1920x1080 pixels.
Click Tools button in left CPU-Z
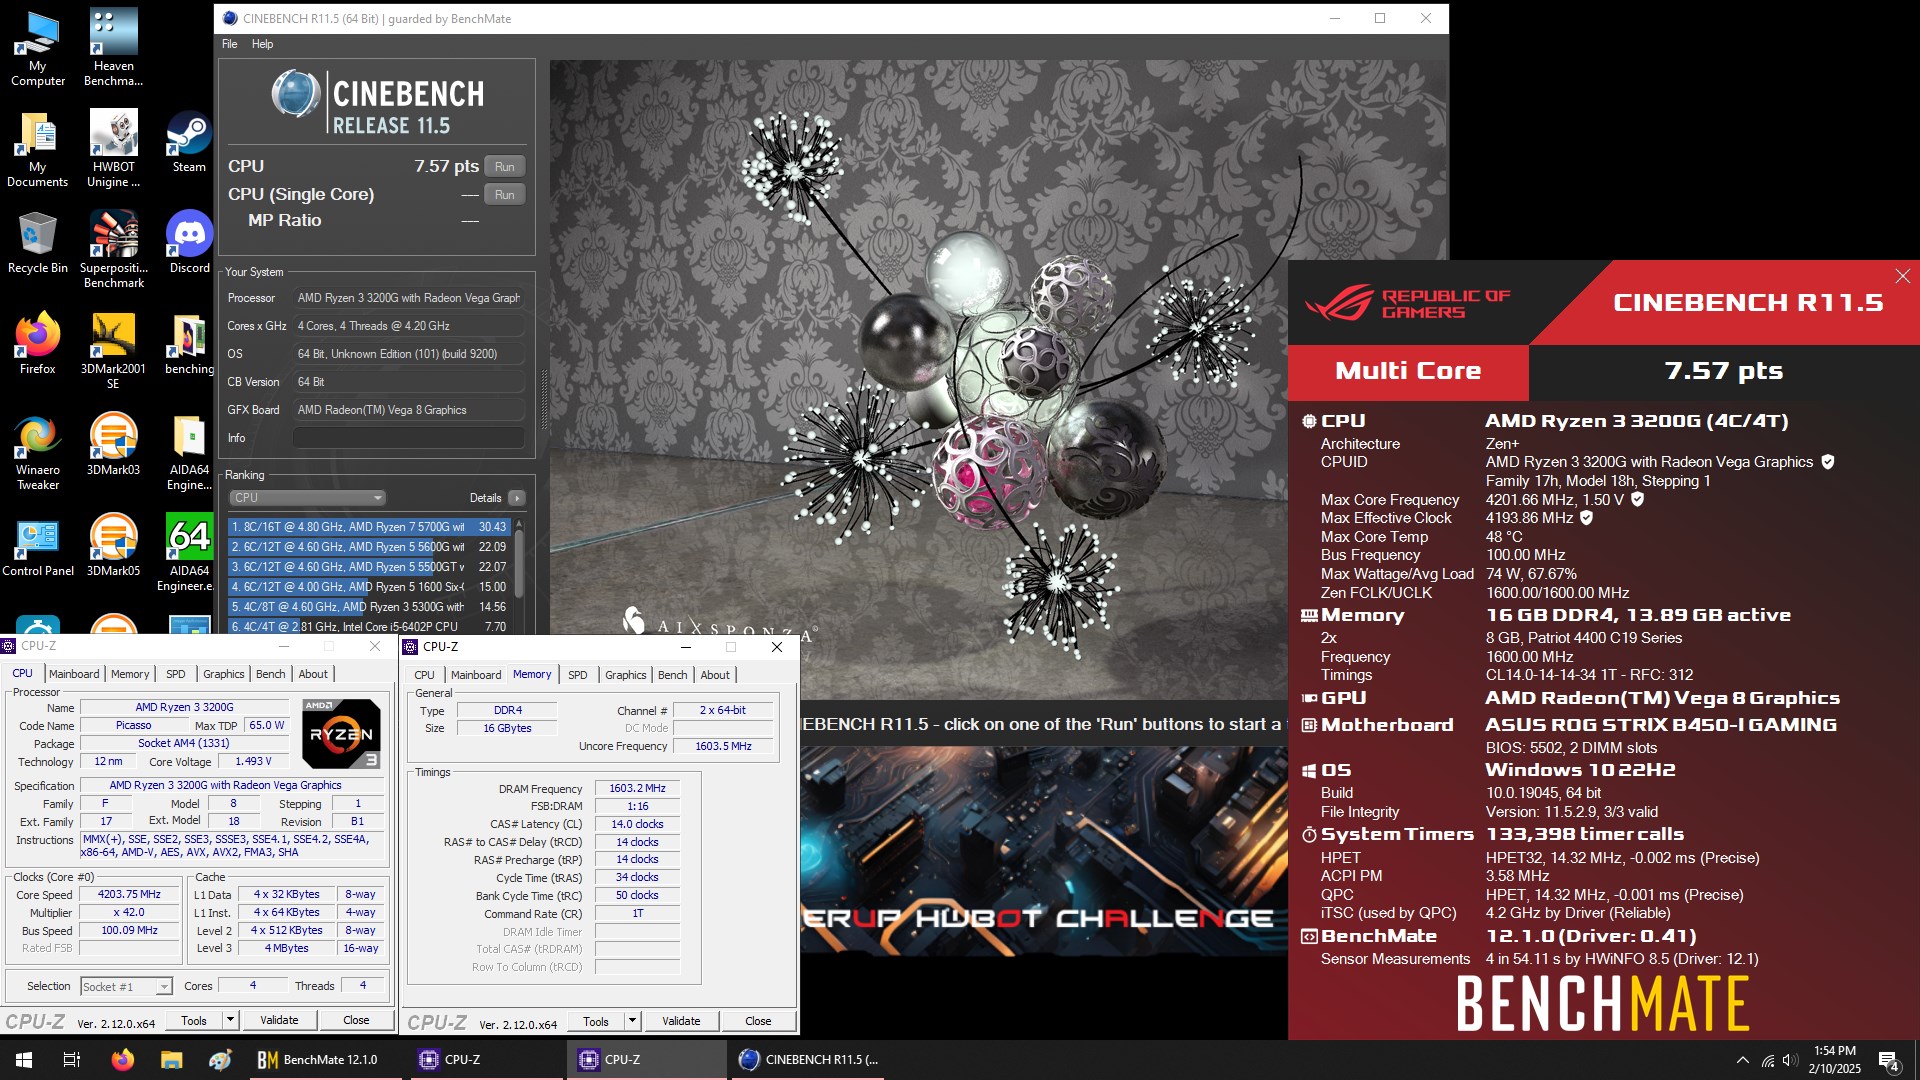coord(194,1021)
